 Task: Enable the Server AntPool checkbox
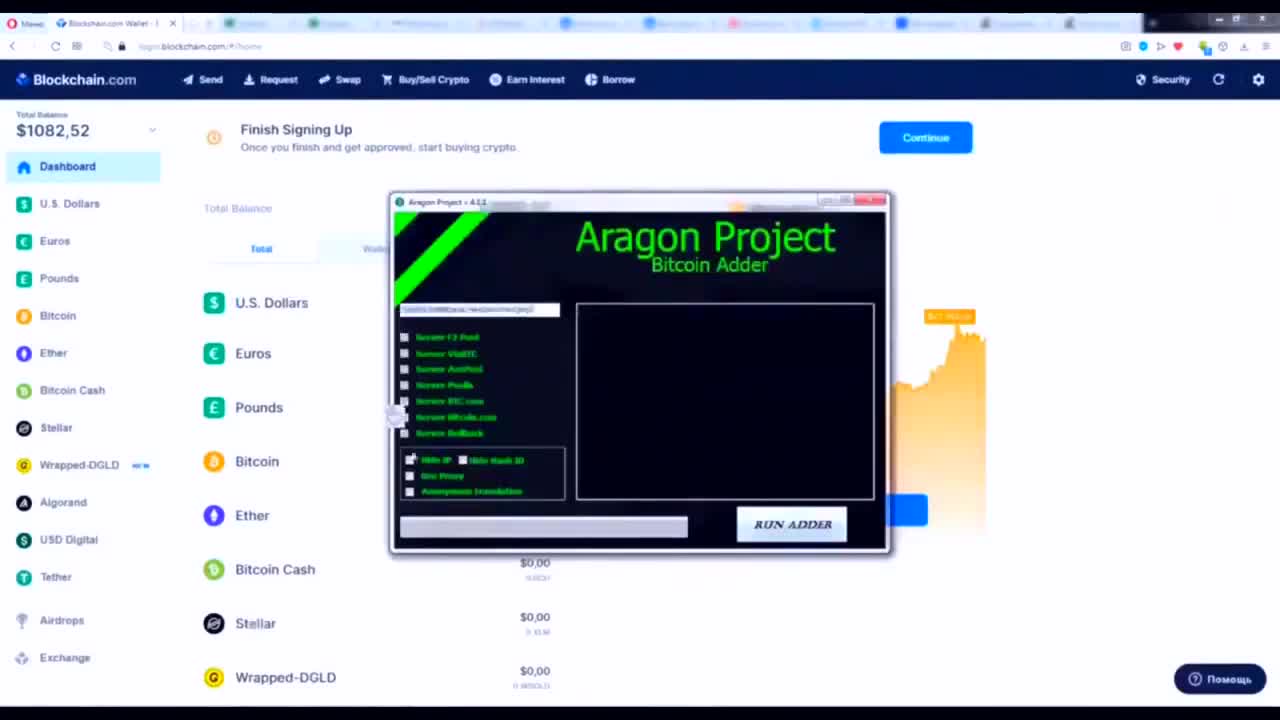click(x=404, y=370)
